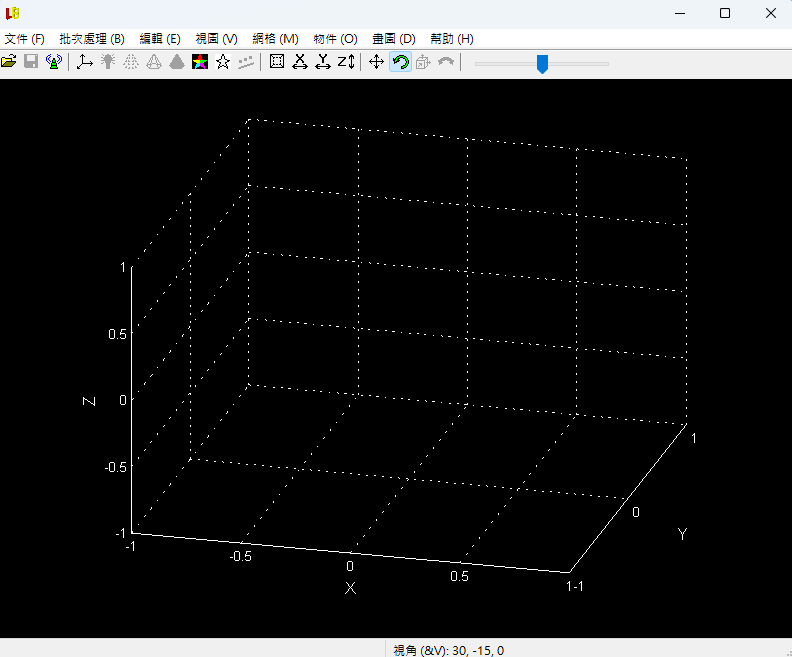Expand the 編輯 (E) menu
792x657 pixels.
(x=160, y=38)
